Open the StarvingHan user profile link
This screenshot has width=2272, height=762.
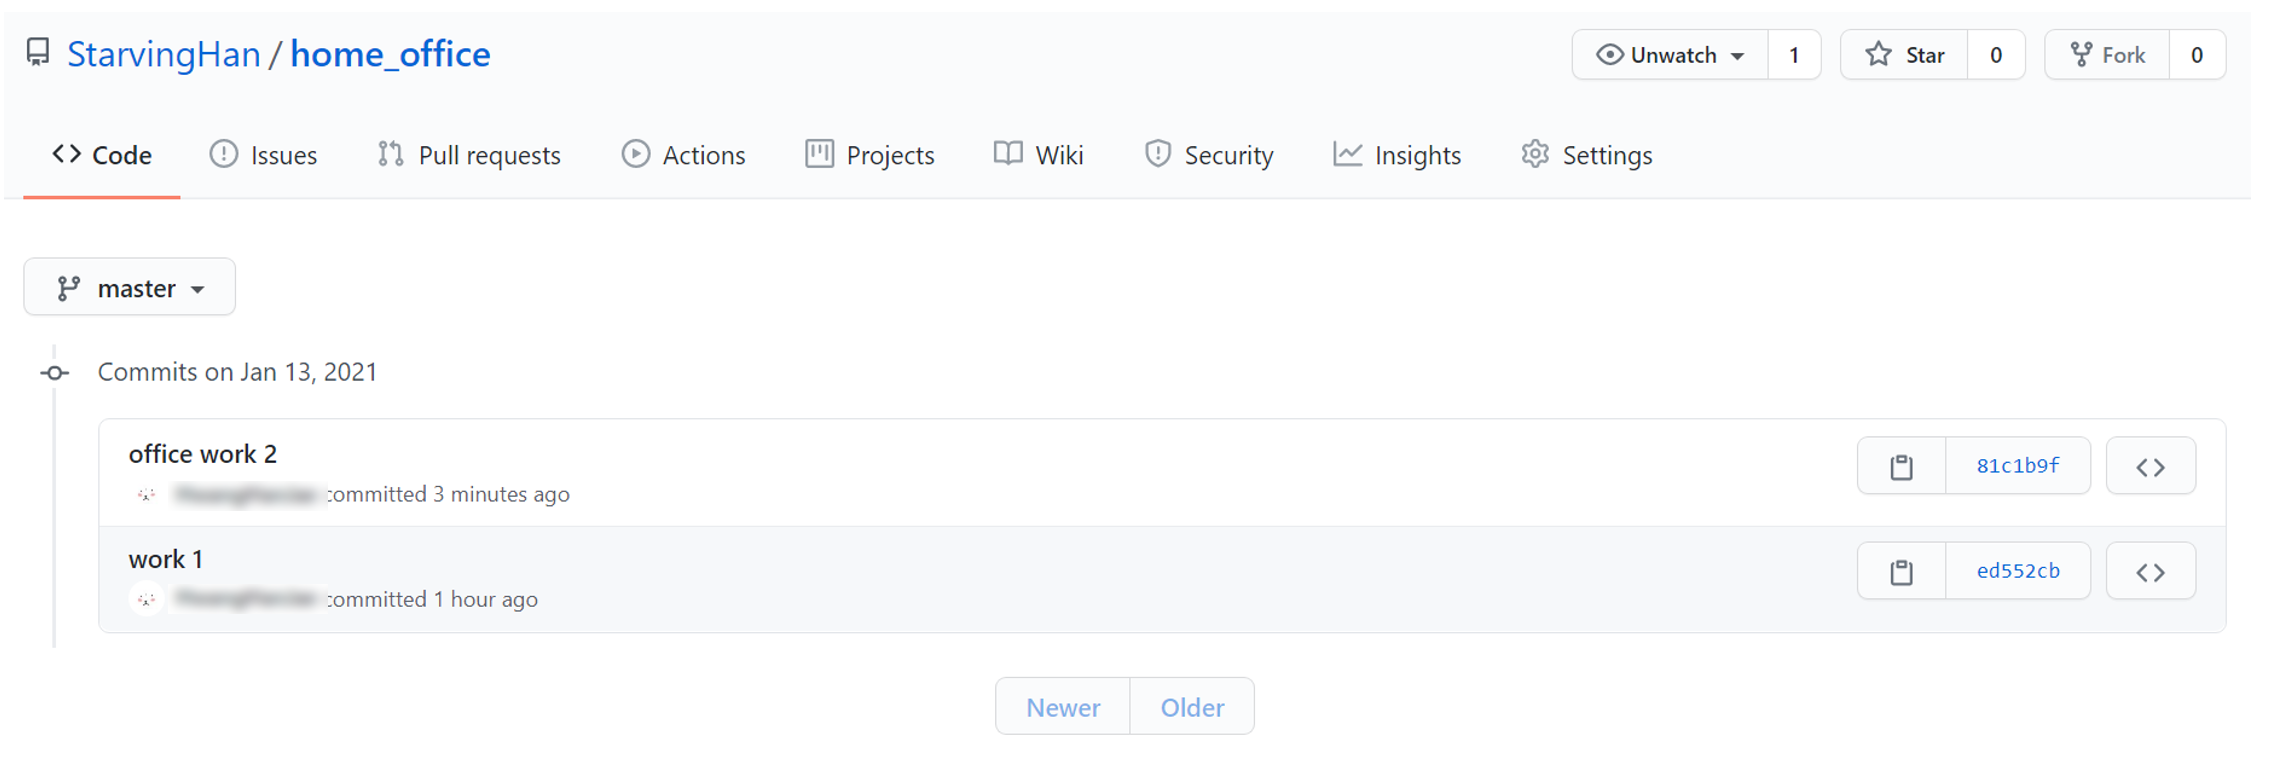pyautogui.click(x=163, y=54)
